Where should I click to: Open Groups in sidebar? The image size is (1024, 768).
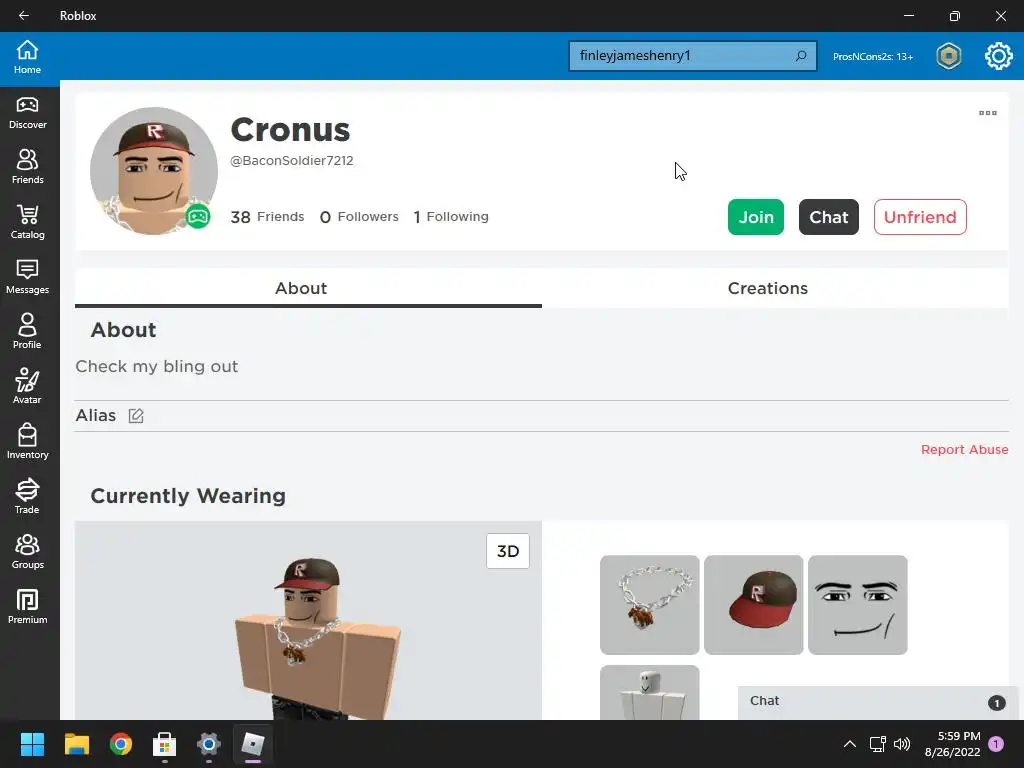coord(27,552)
